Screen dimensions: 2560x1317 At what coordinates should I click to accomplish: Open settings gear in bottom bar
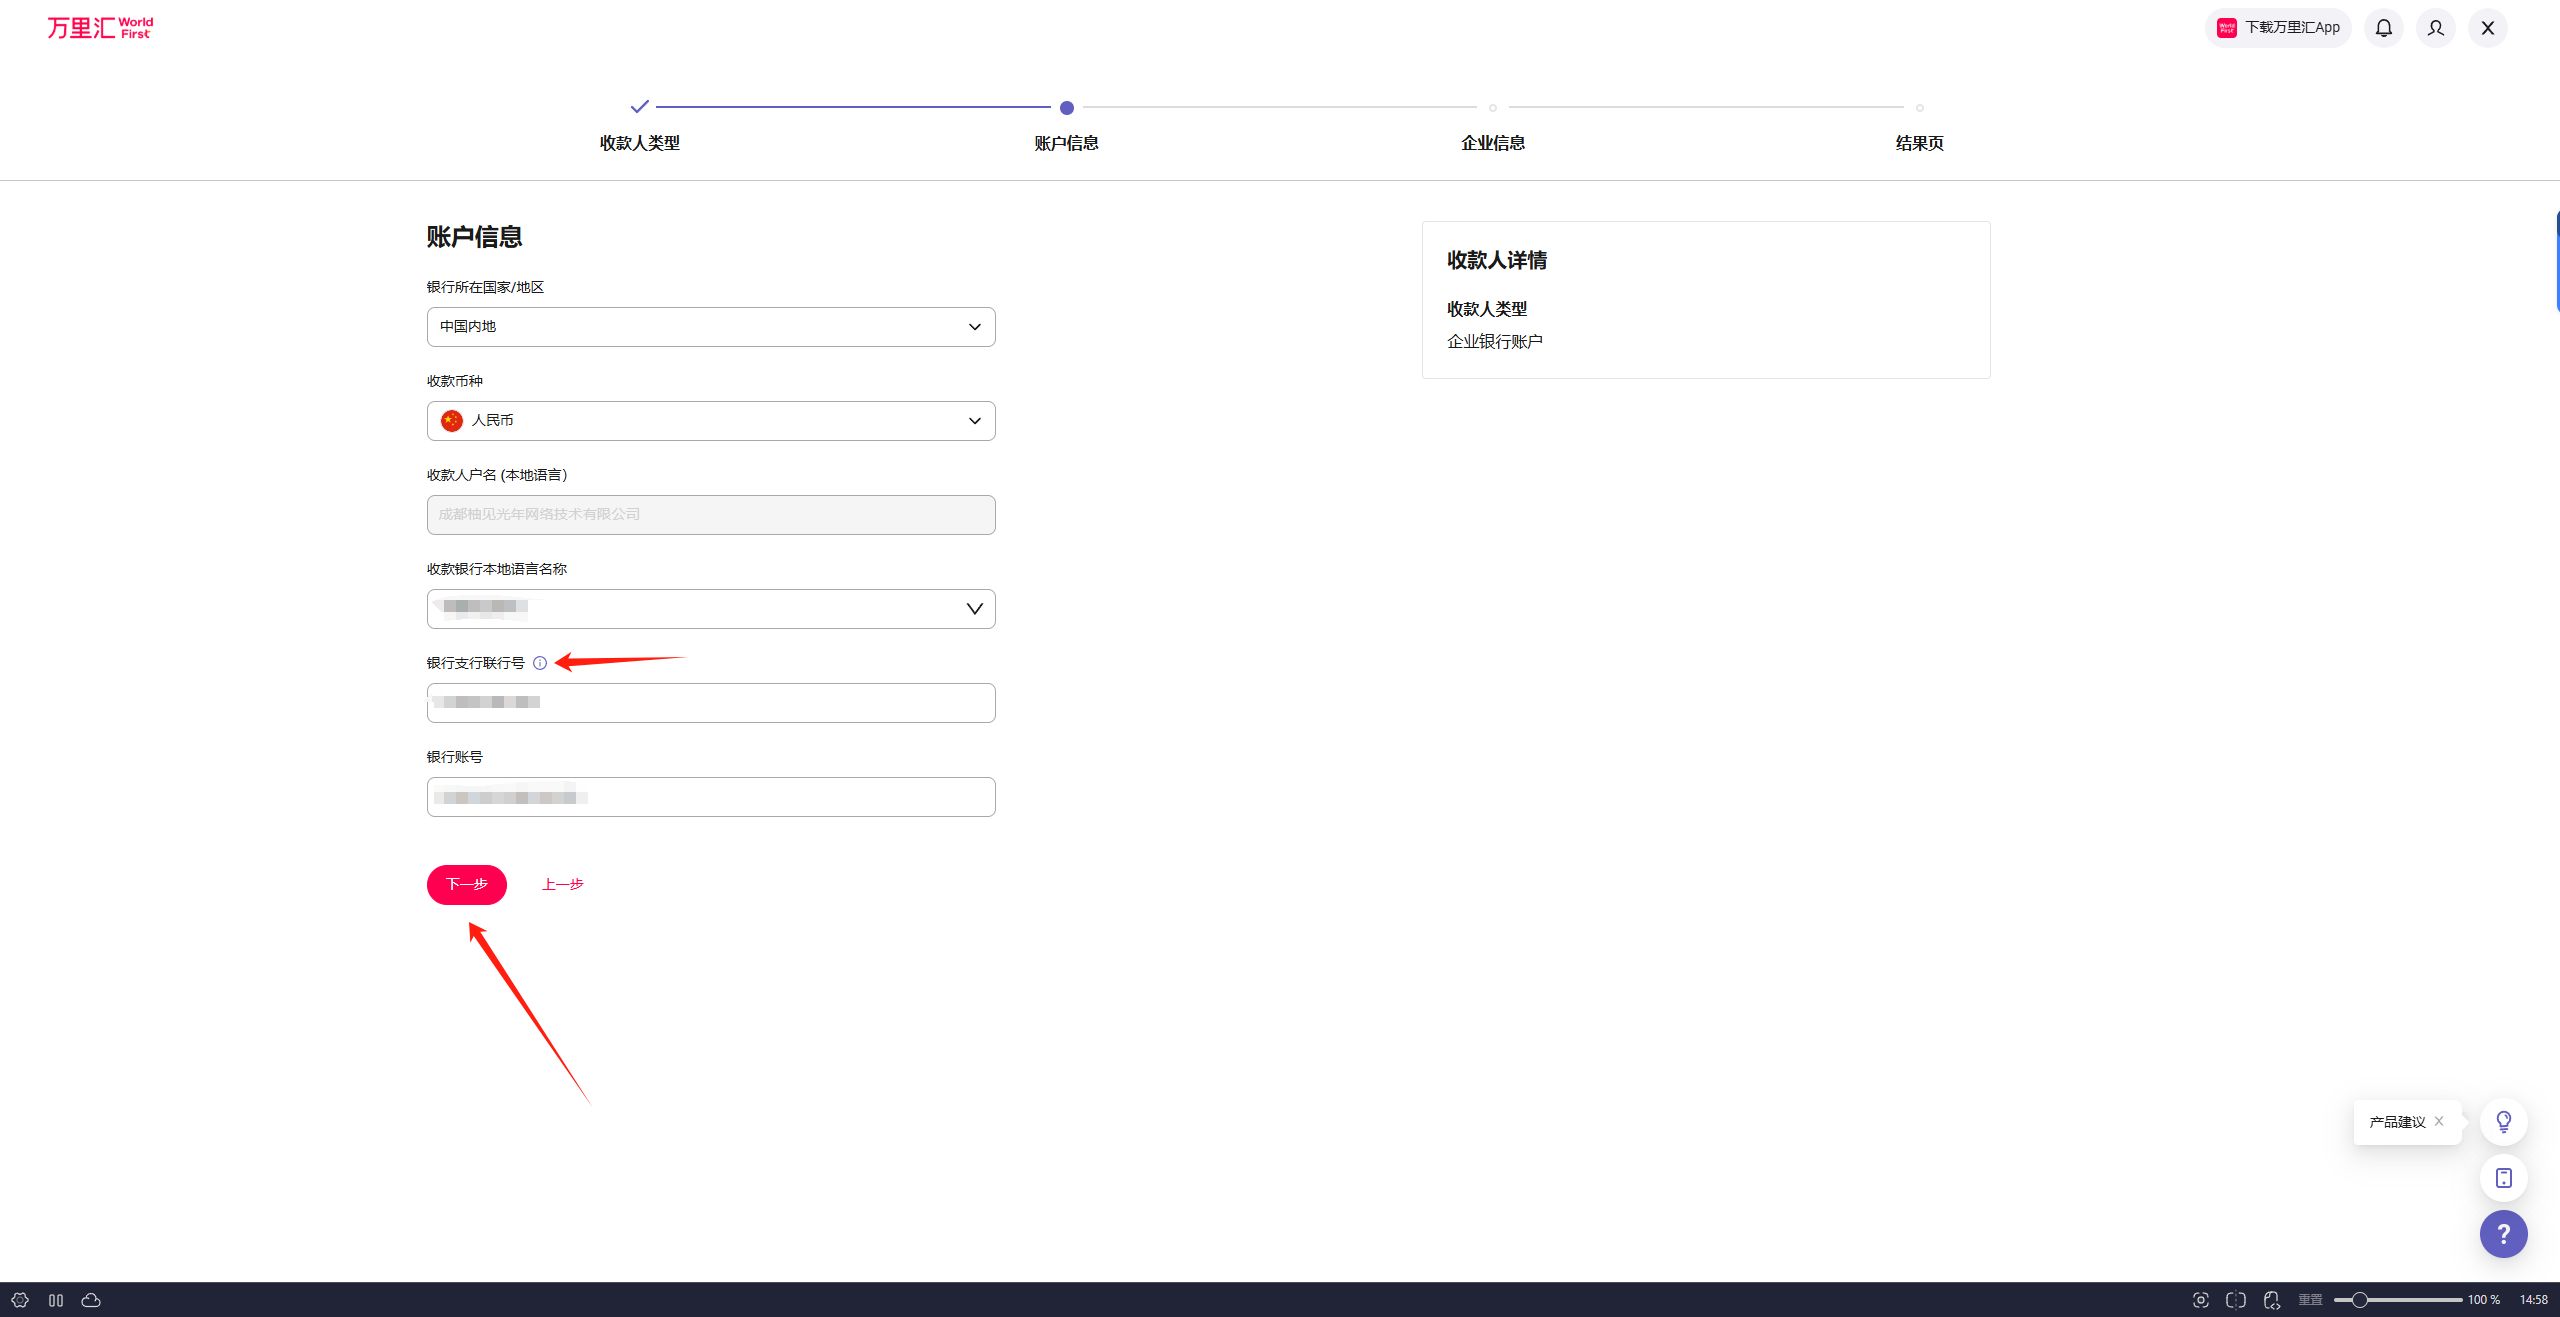click(x=20, y=1300)
